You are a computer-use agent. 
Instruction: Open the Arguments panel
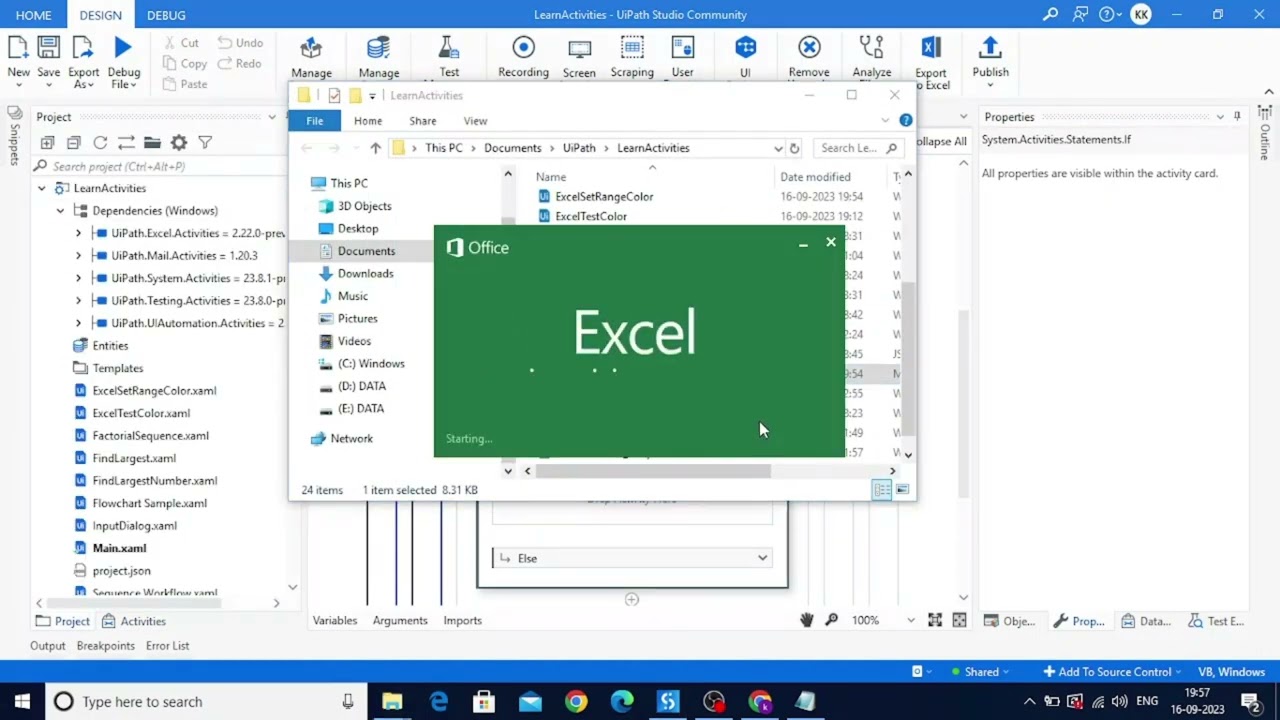click(400, 620)
